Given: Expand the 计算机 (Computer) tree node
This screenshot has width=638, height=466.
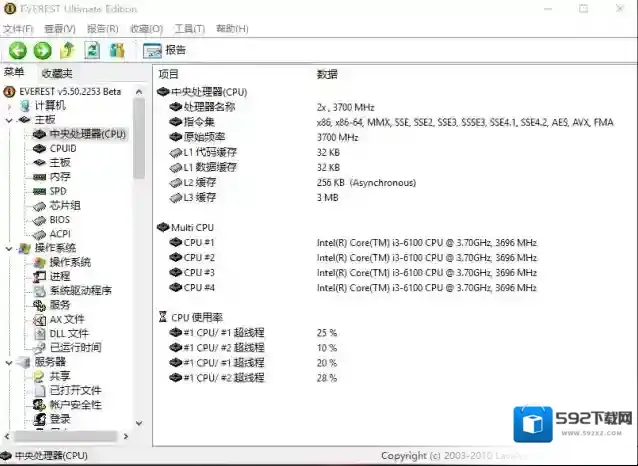Looking at the screenshot, I should pyautogui.click(x=10, y=105).
